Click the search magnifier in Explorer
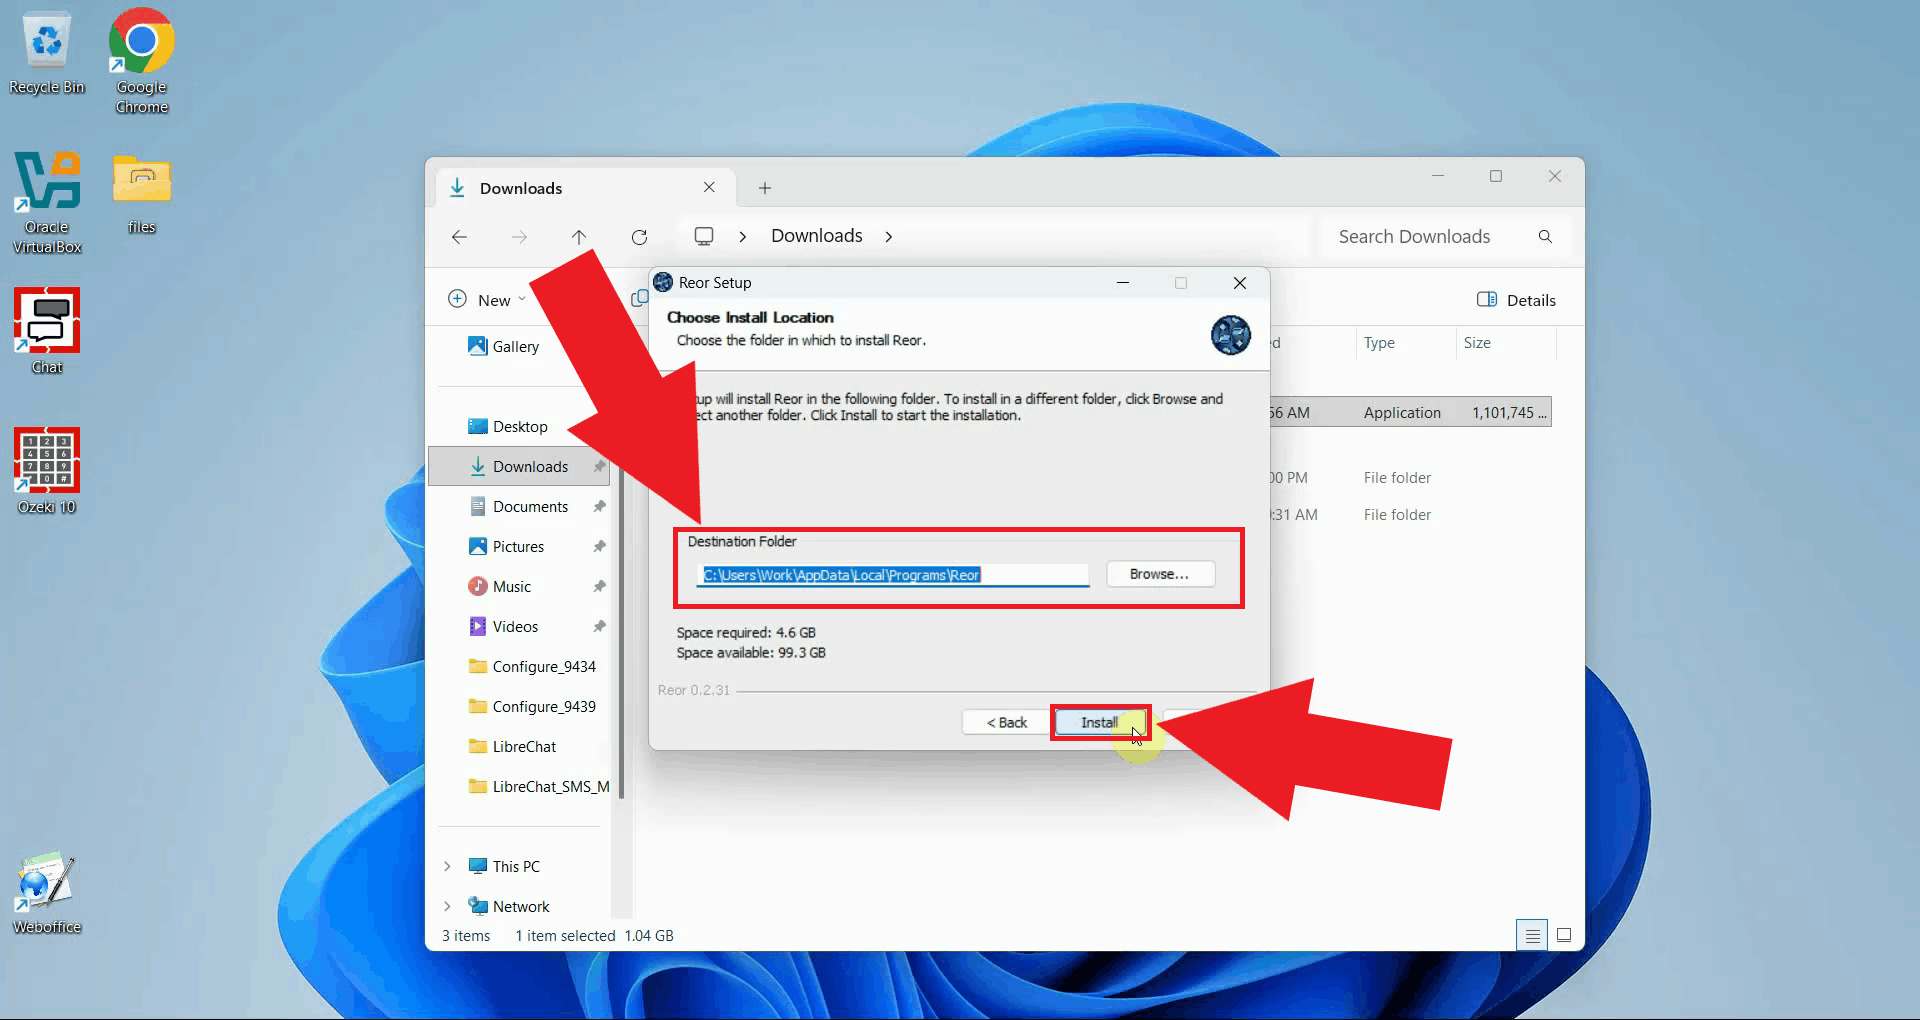The width and height of the screenshot is (1920, 1020). (x=1545, y=237)
